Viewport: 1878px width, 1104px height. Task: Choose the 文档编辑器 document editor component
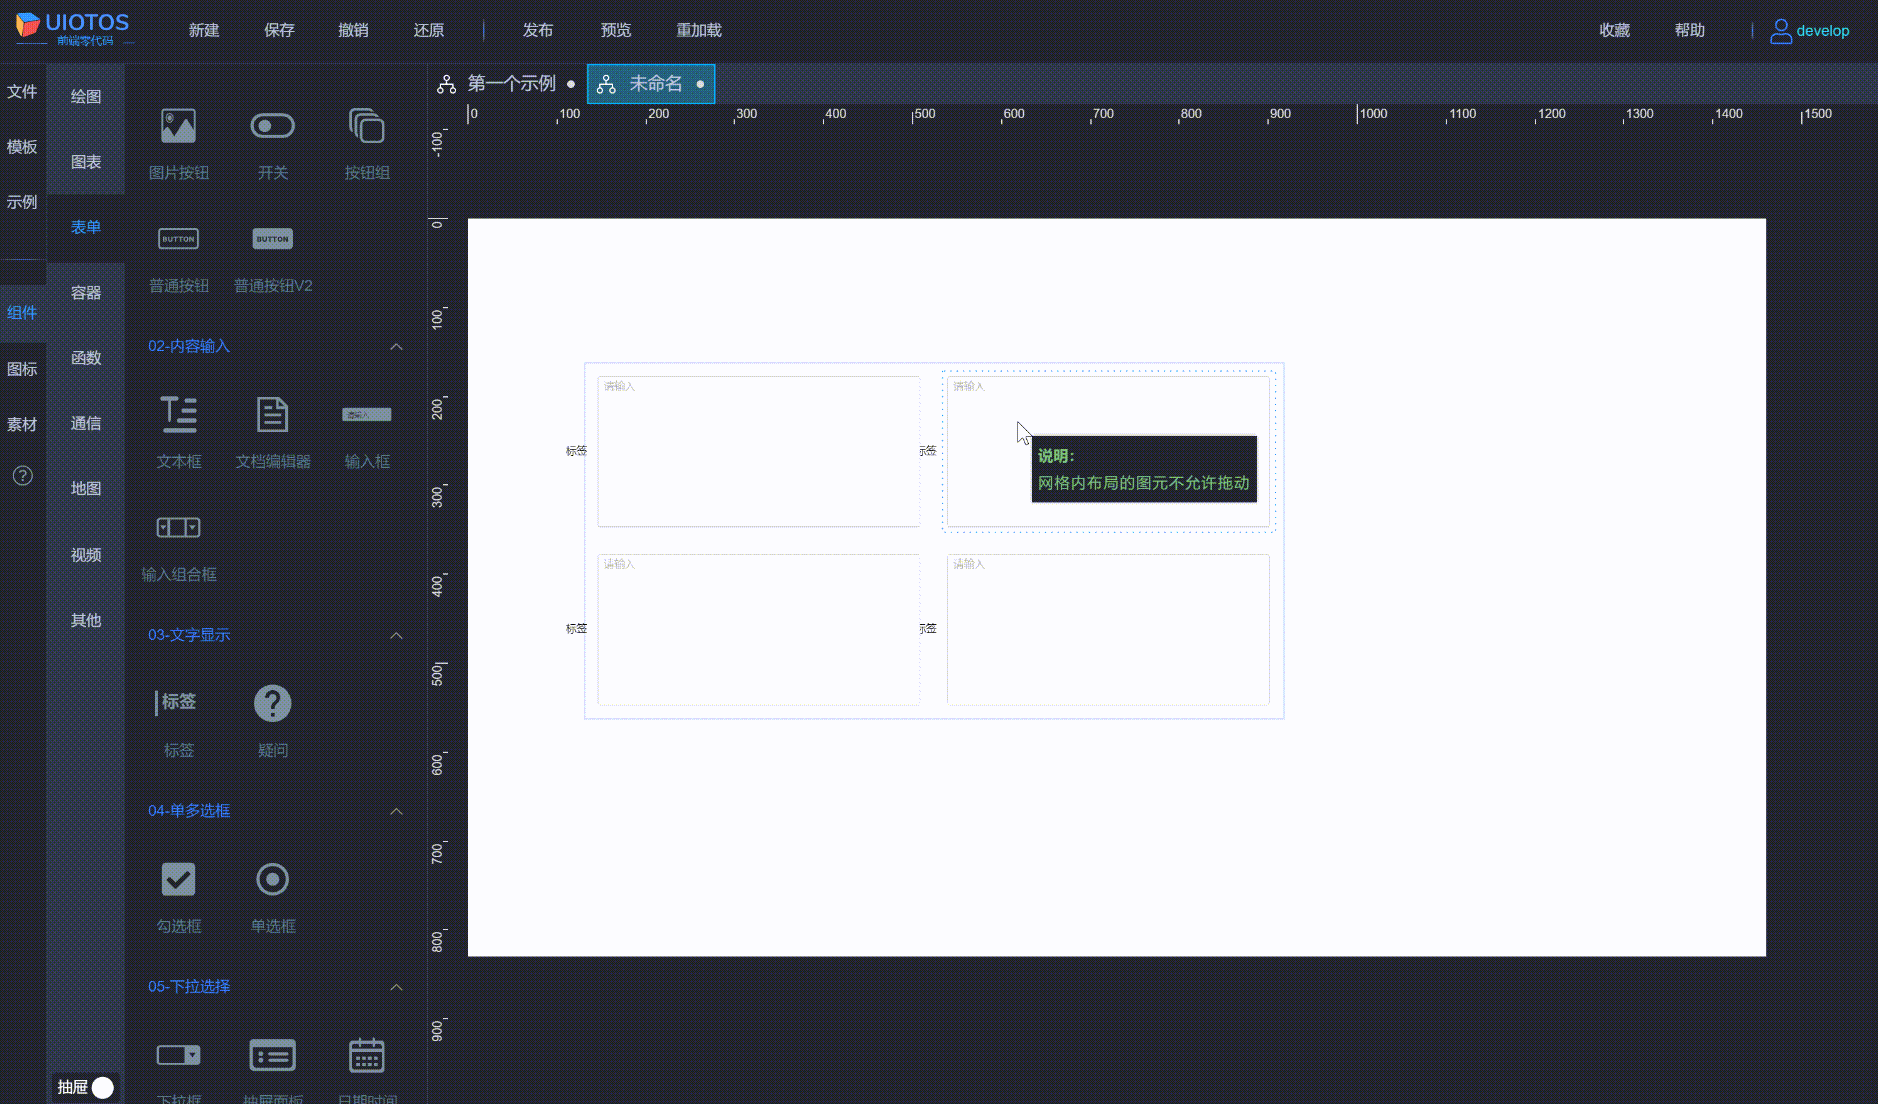point(272,415)
